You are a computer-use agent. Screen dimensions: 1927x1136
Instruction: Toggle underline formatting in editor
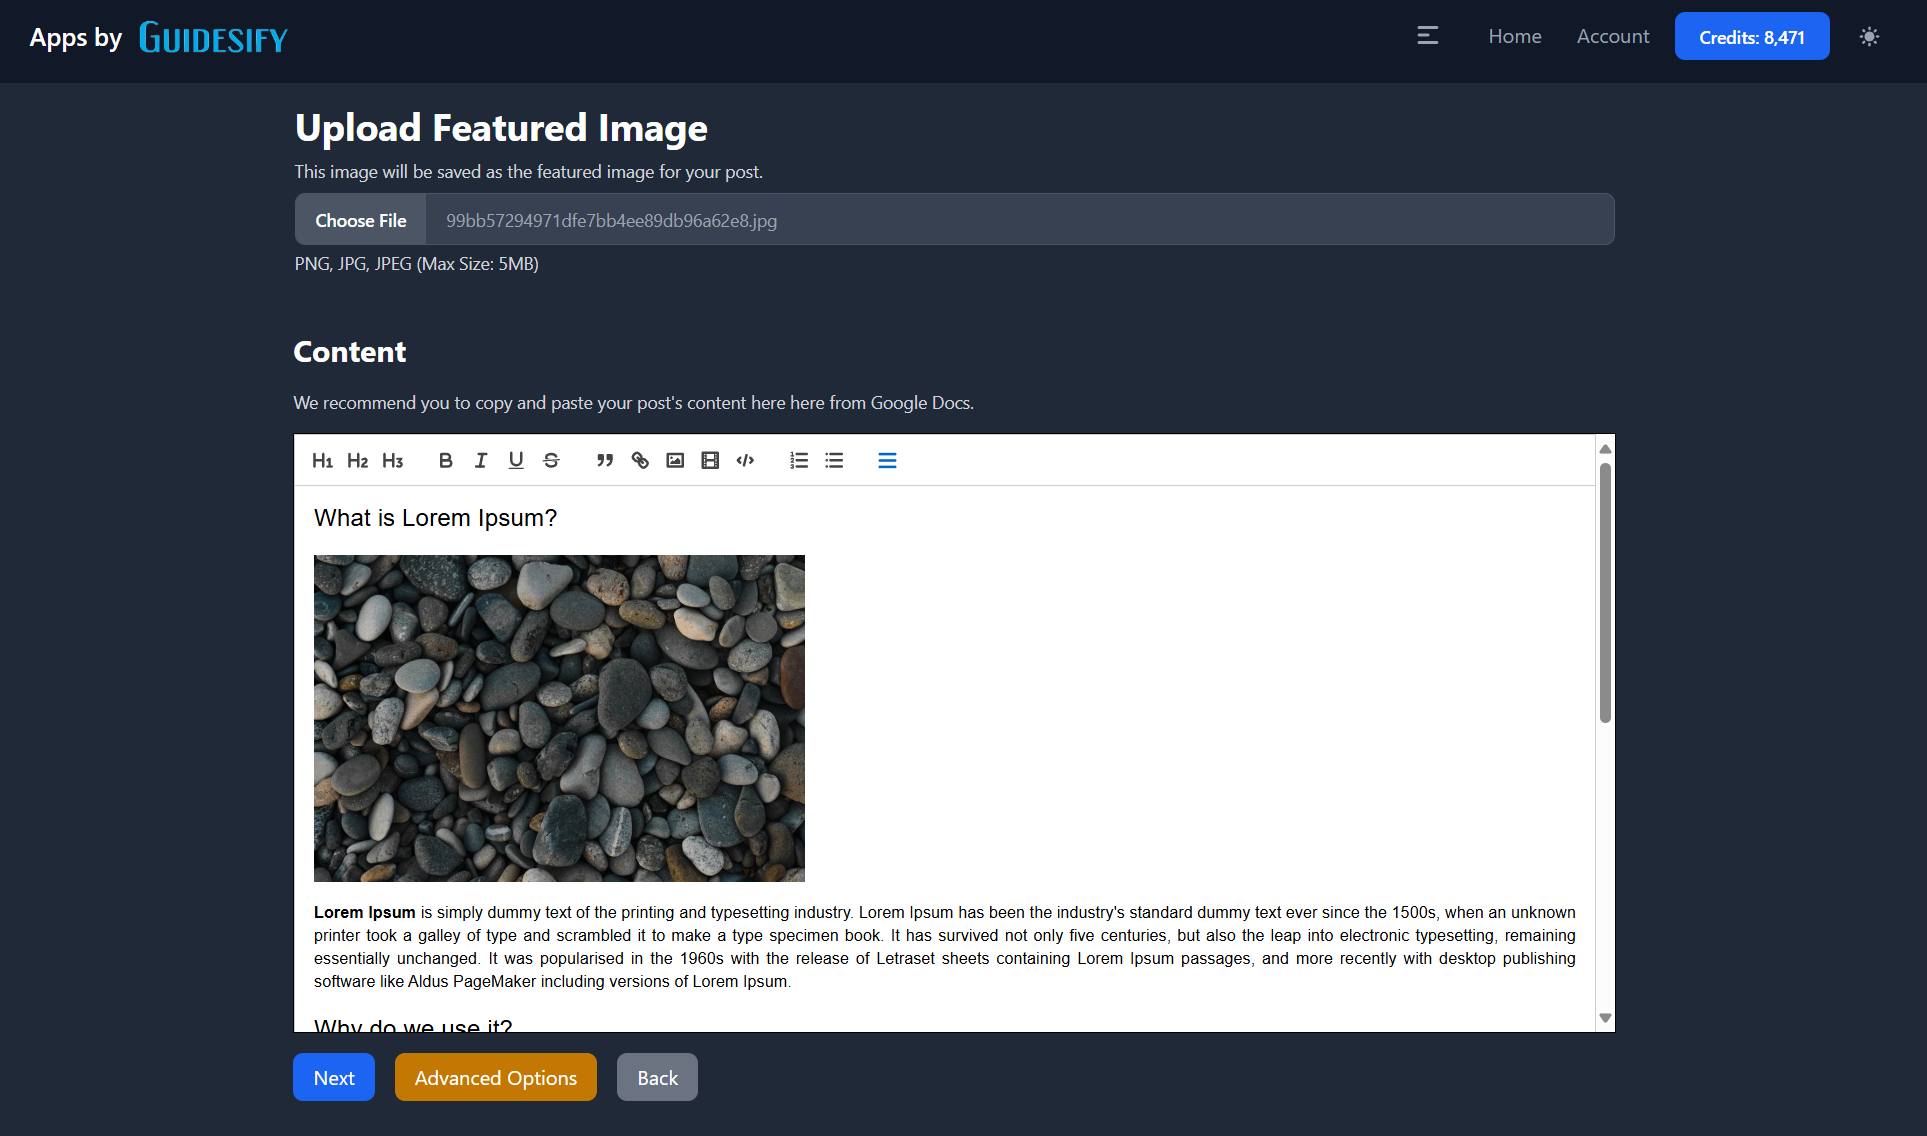pyautogui.click(x=516, y=461)
